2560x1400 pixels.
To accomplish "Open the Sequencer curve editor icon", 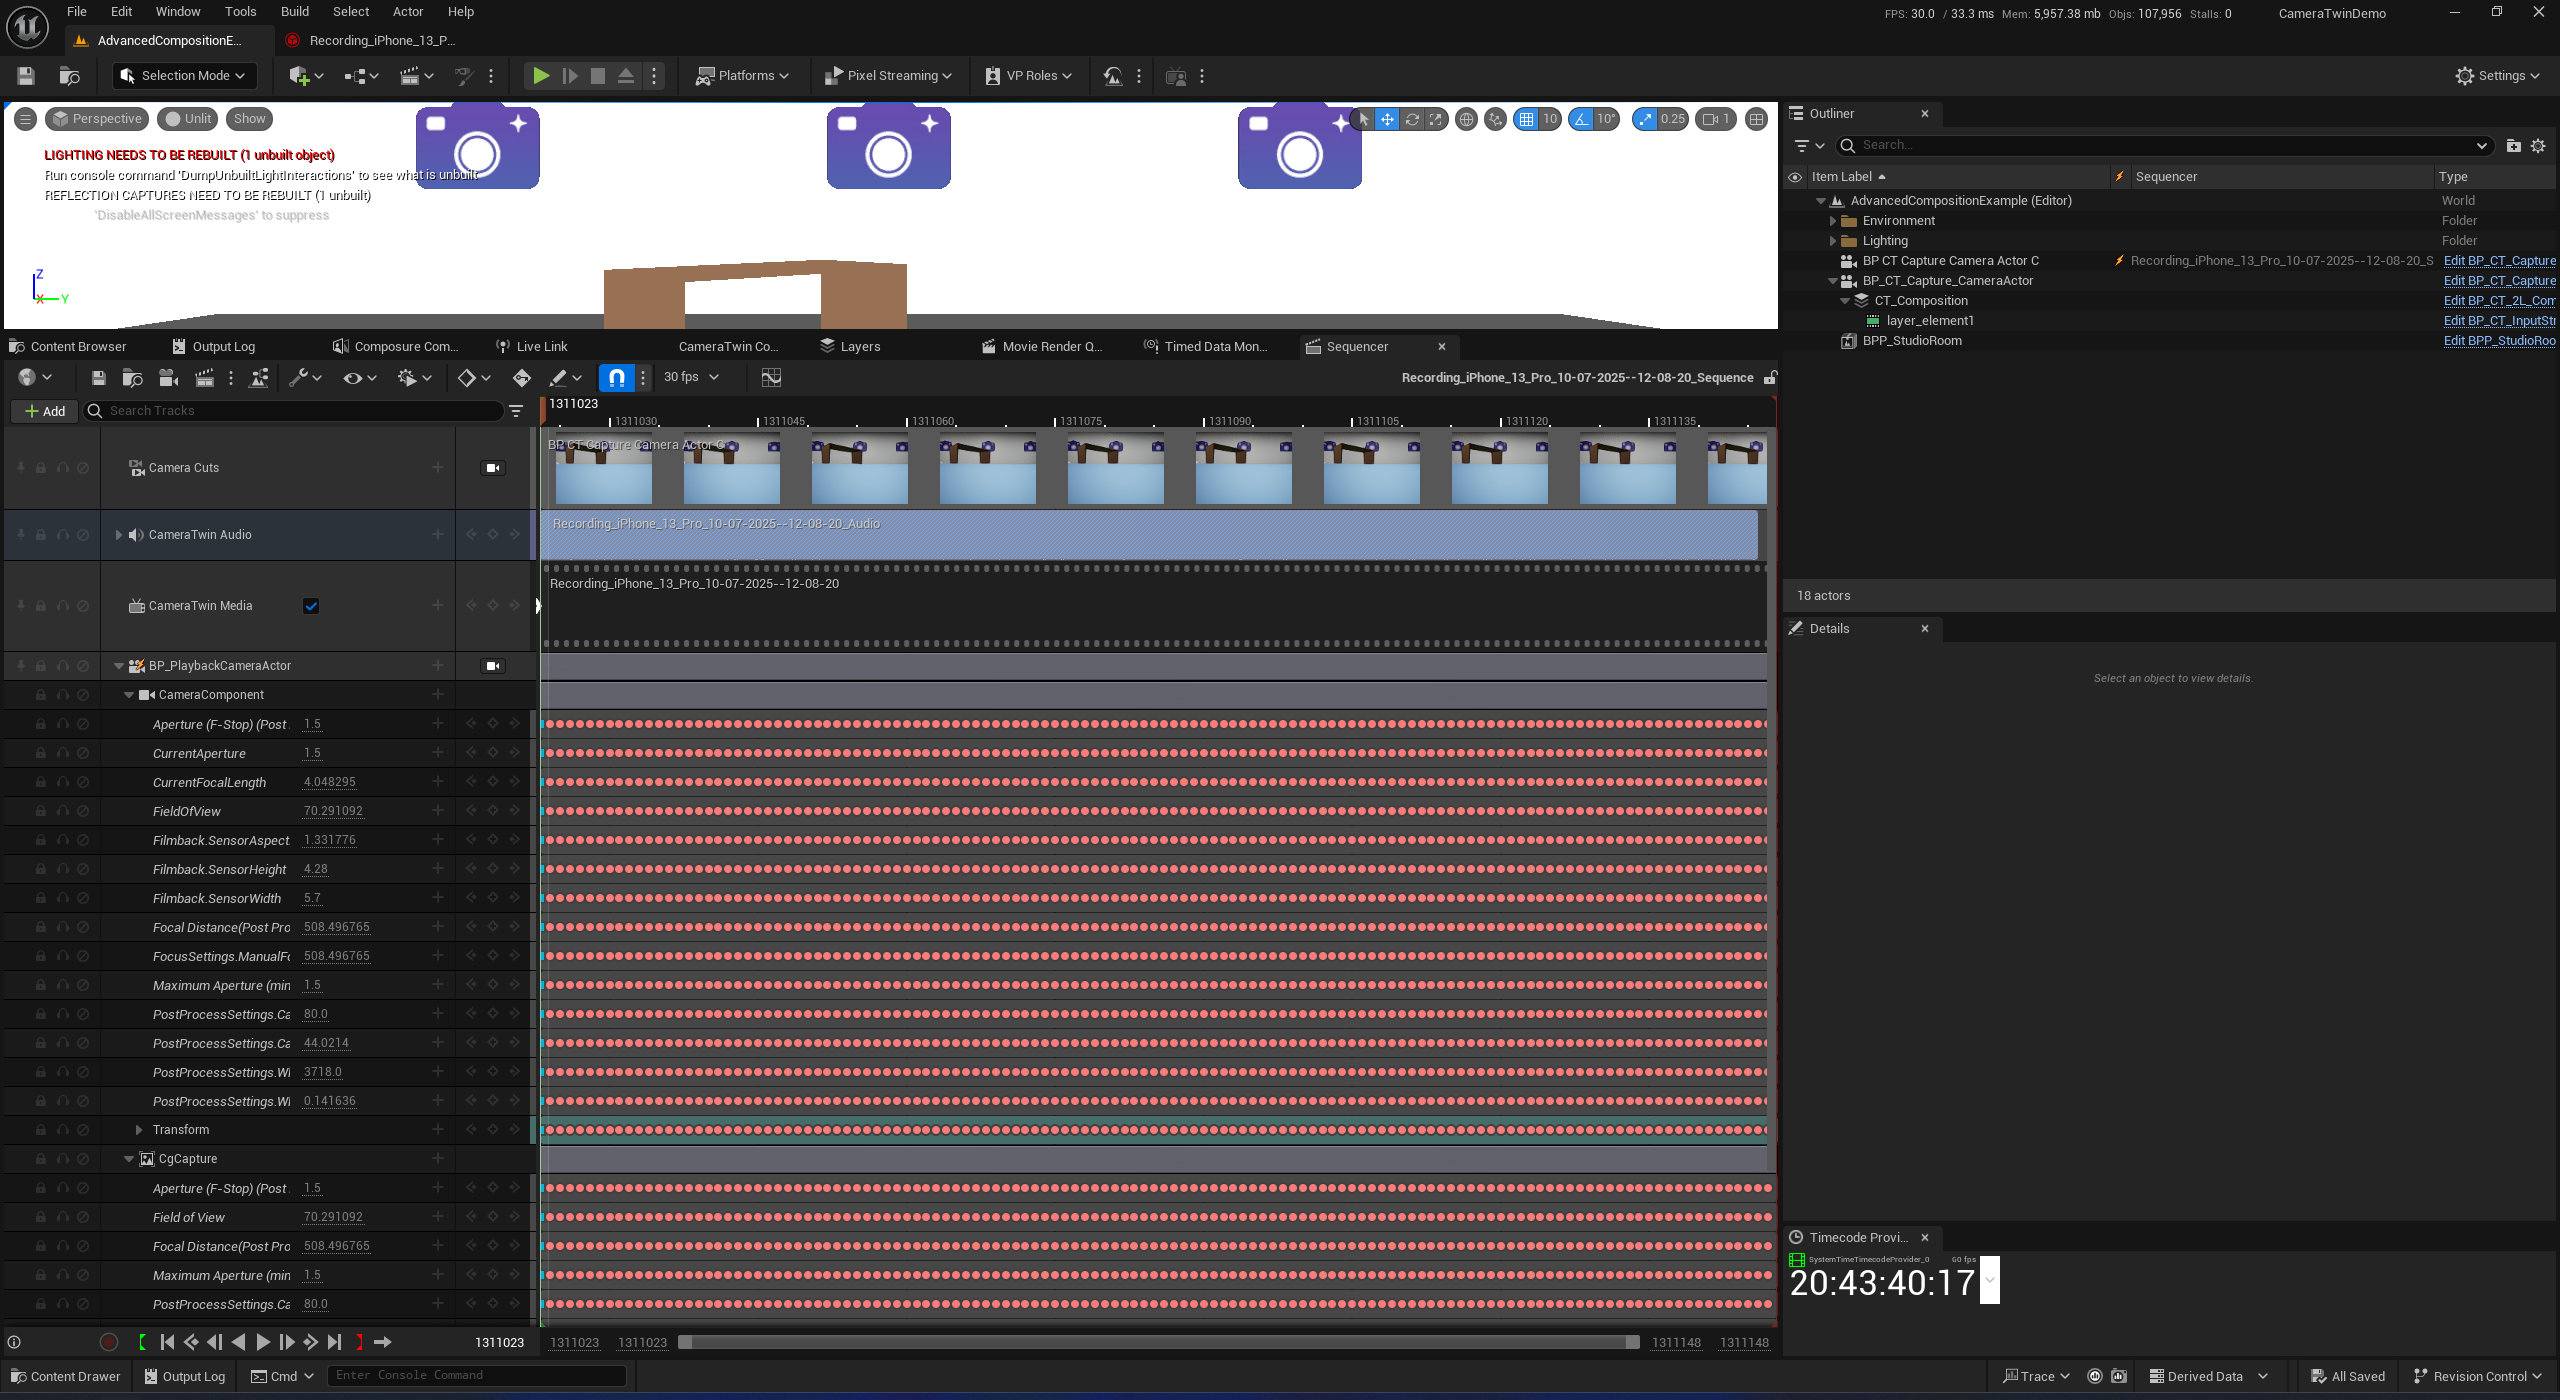I will (771, 377).
